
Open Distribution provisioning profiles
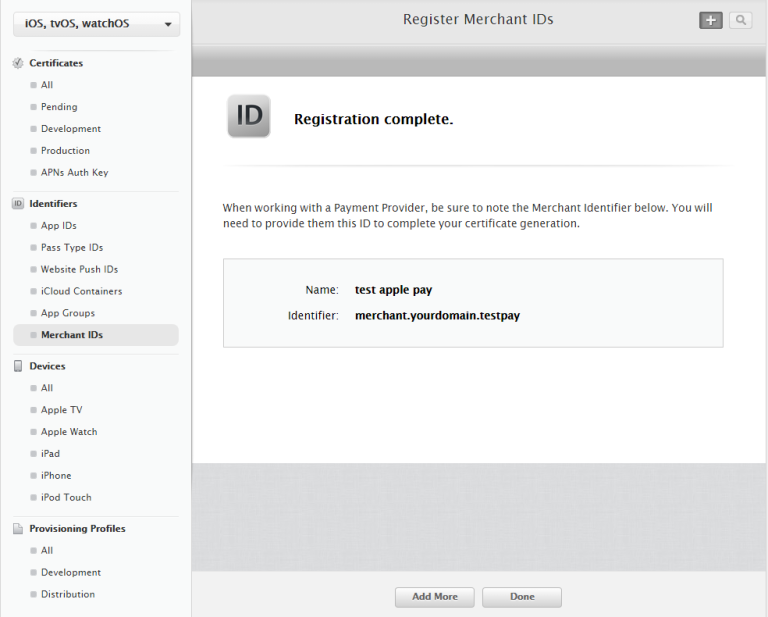68,594
